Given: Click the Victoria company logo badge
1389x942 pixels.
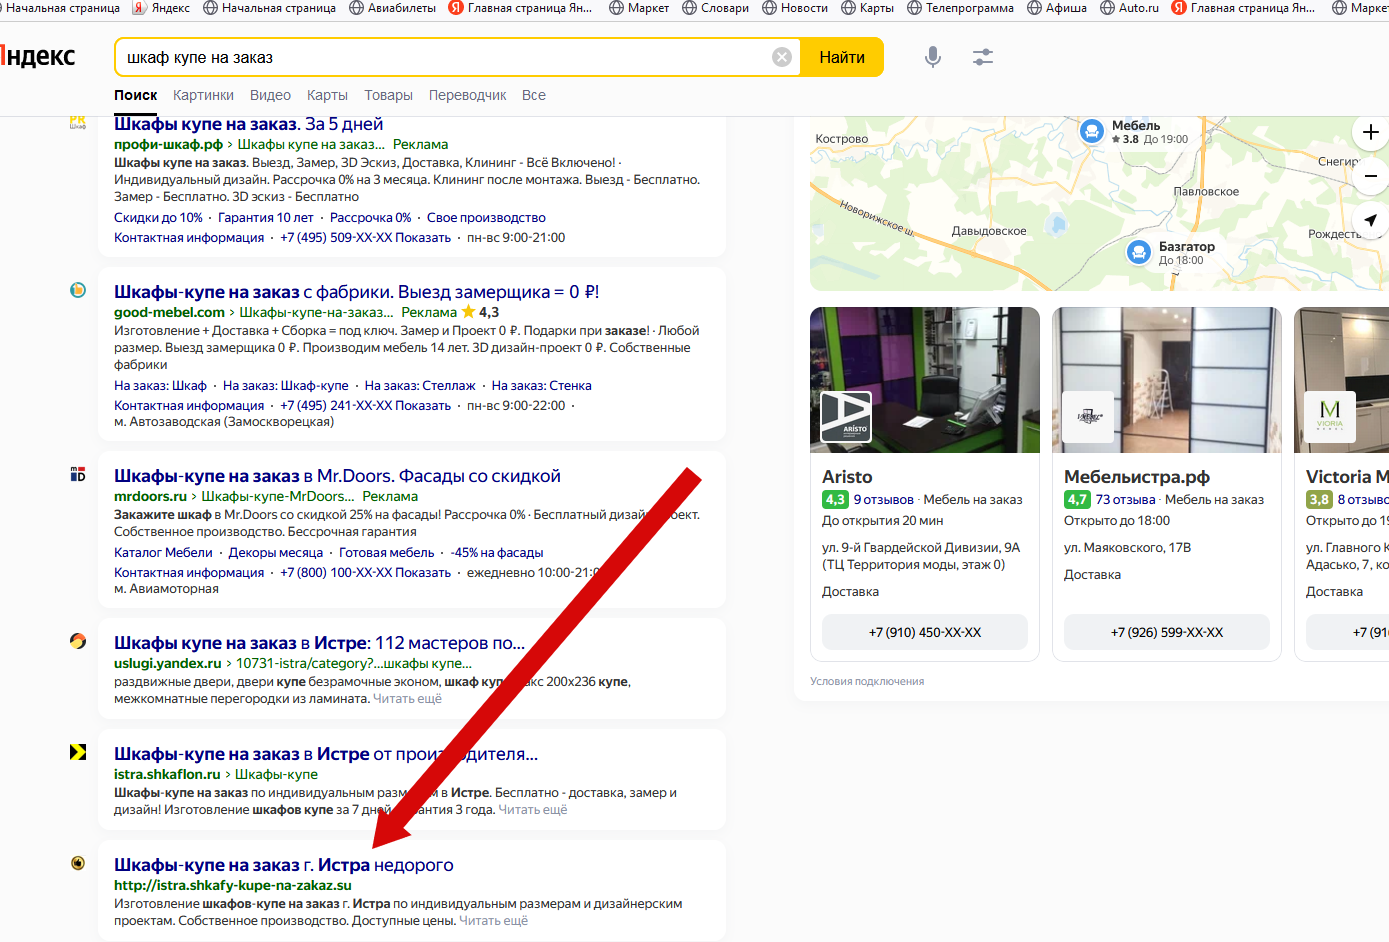Looking at the screenshot, I should point(1330,417).
